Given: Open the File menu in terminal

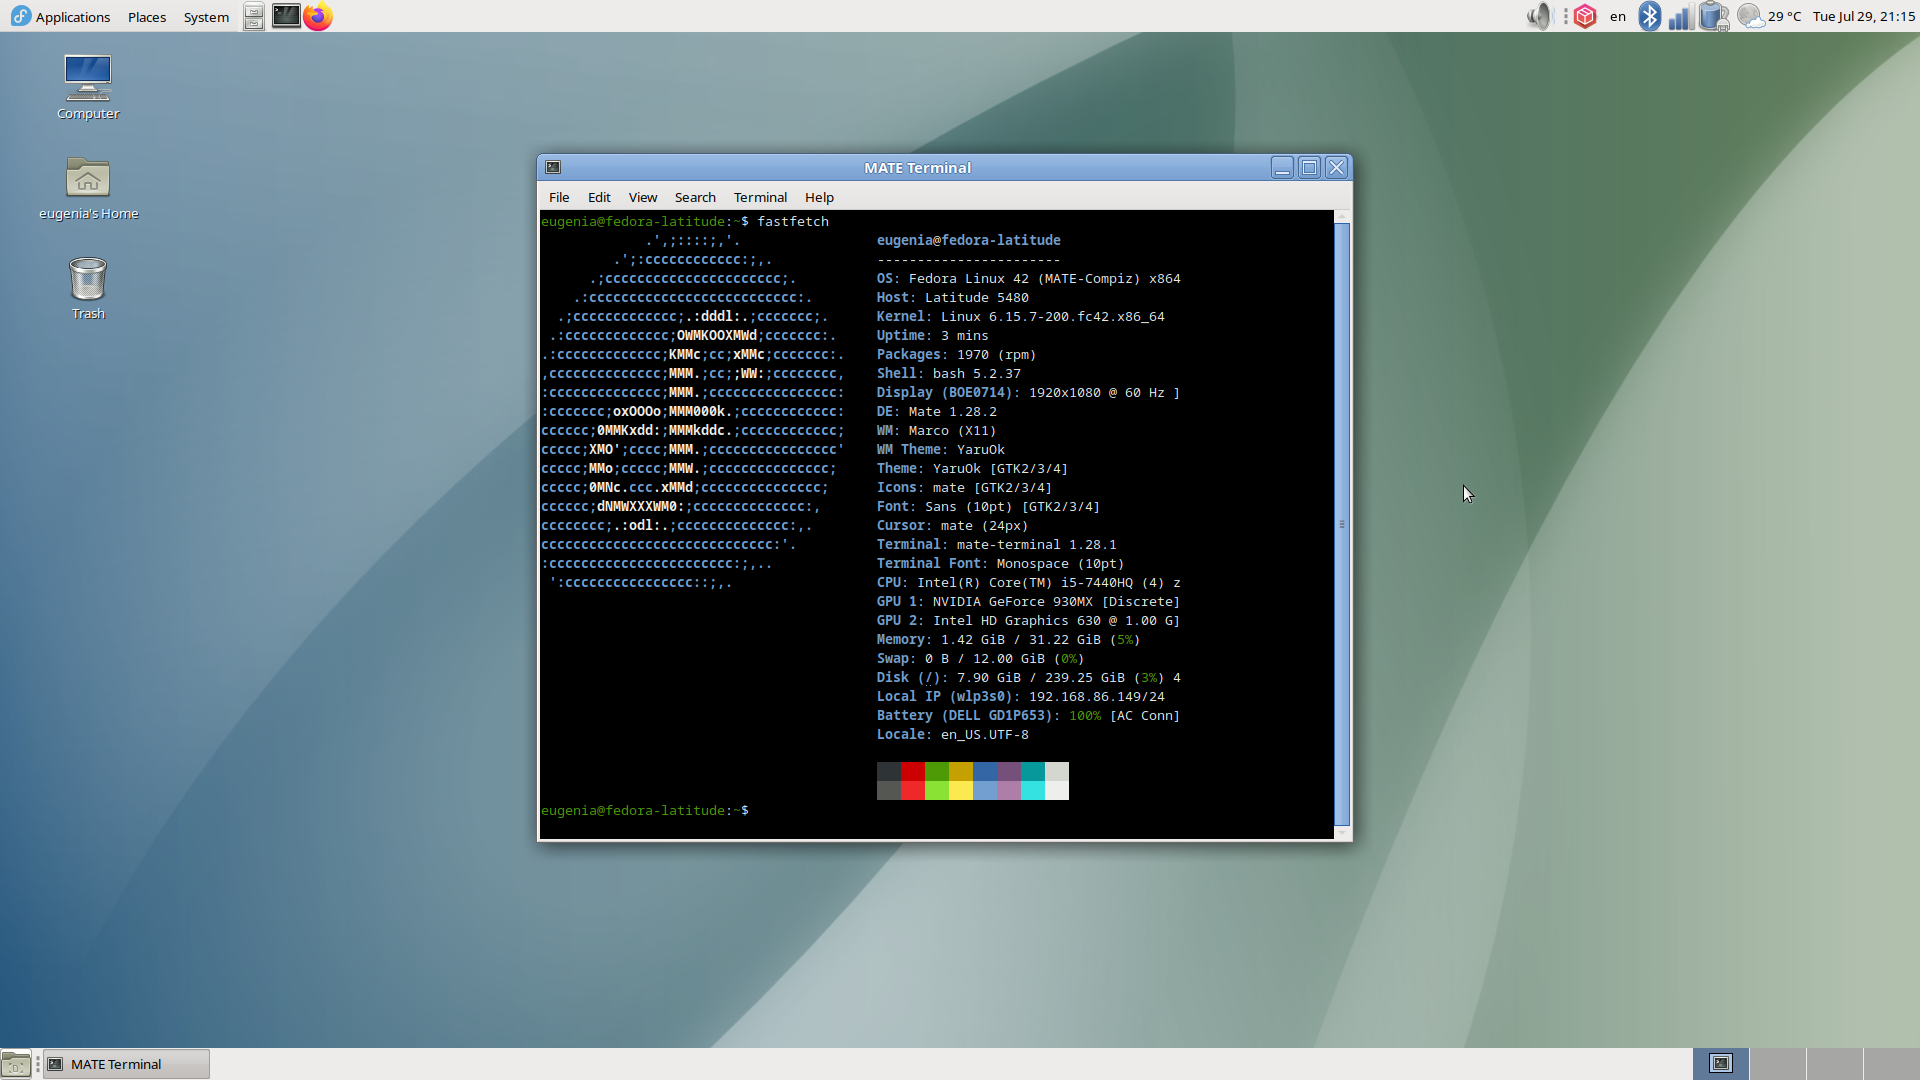Looking at the screenshot, I should tap(559, 197).
